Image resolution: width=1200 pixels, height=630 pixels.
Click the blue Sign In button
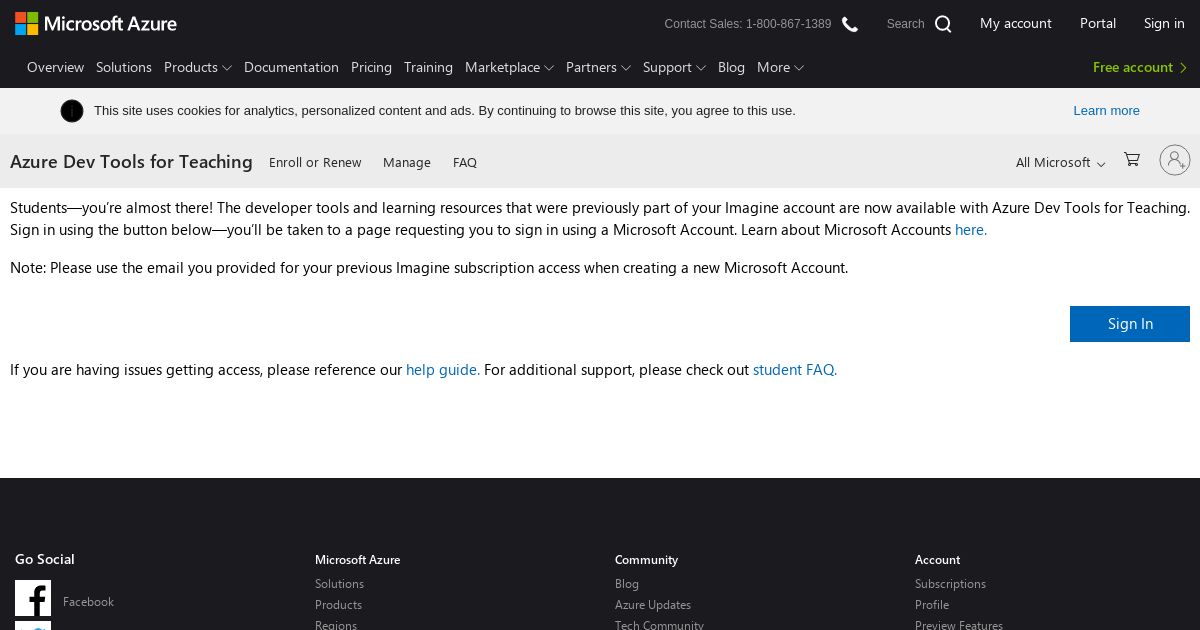(x=1130, y=324)
